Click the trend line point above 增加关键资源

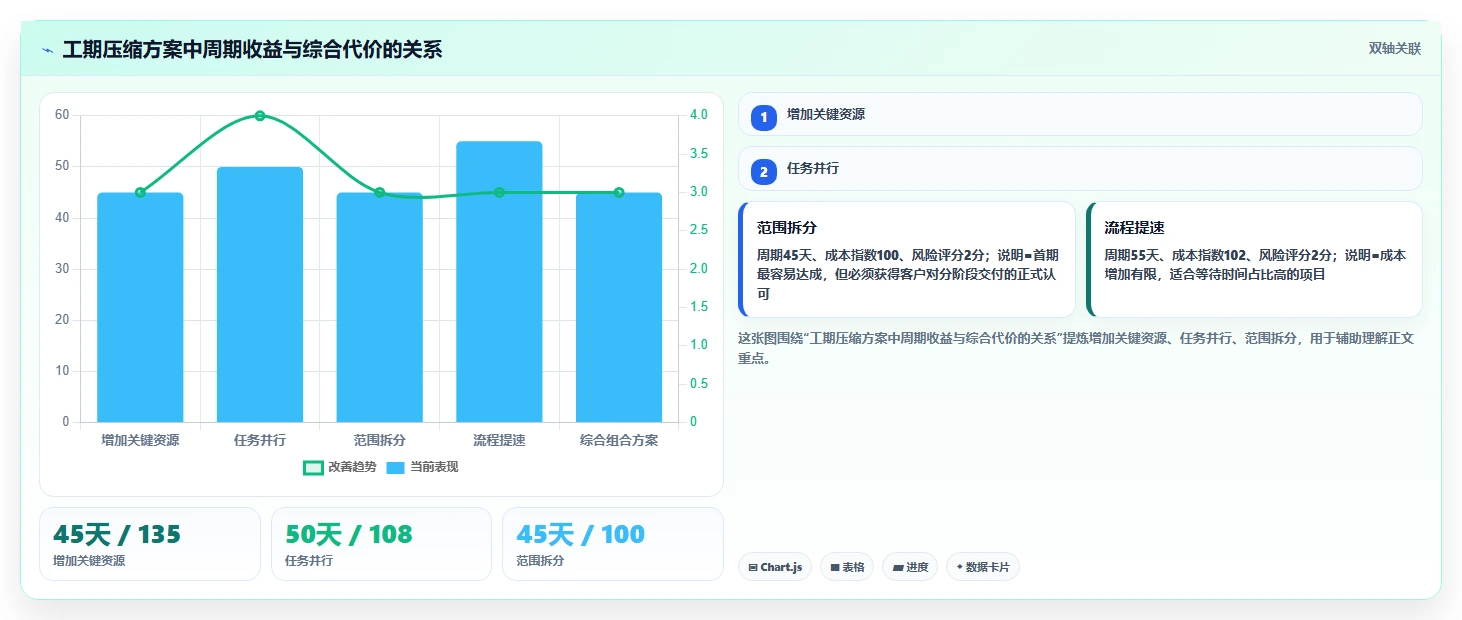[x=140, y=192]
